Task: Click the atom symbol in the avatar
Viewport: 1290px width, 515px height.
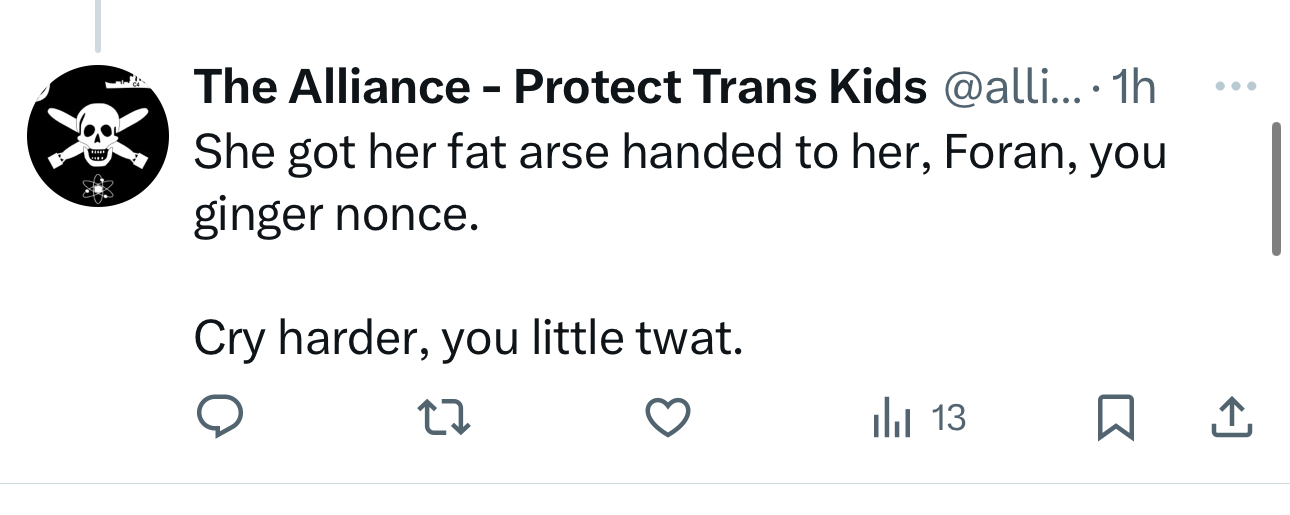Action: click(x=98, y=186)
